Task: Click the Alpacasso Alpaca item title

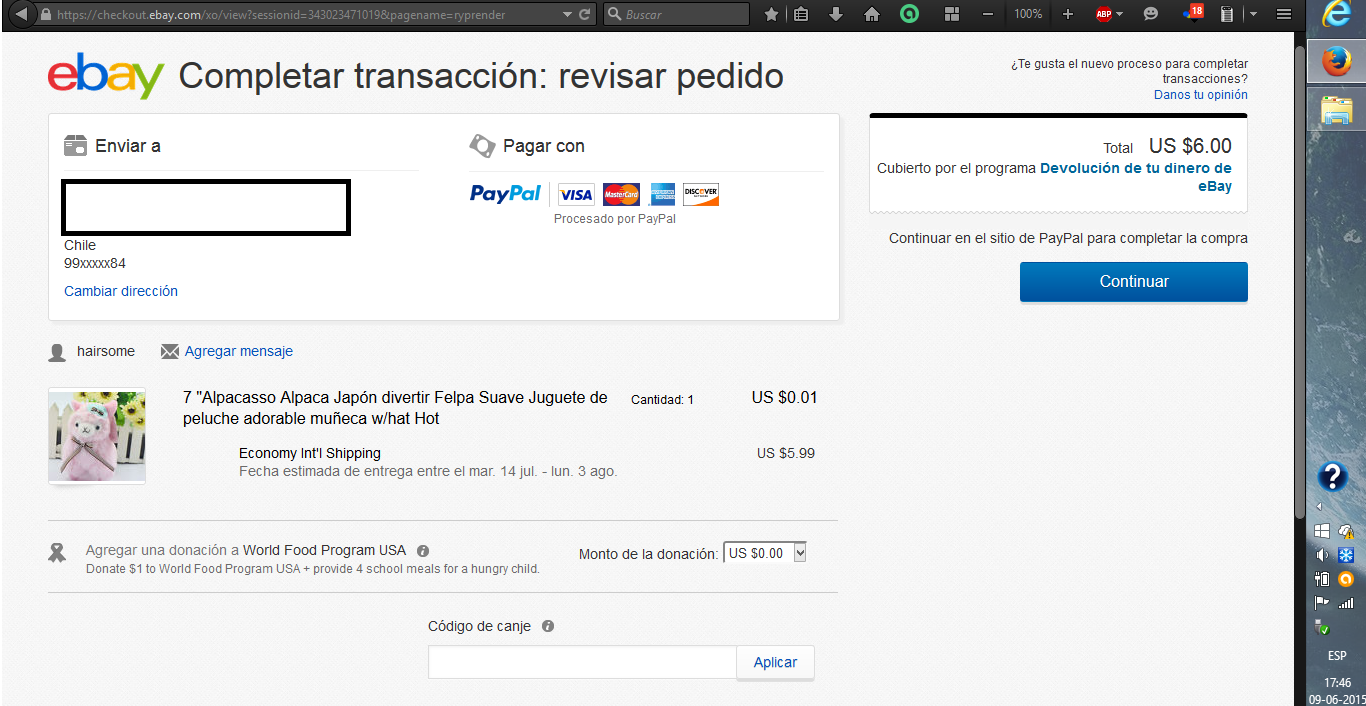Action: (x=395, y=408)
